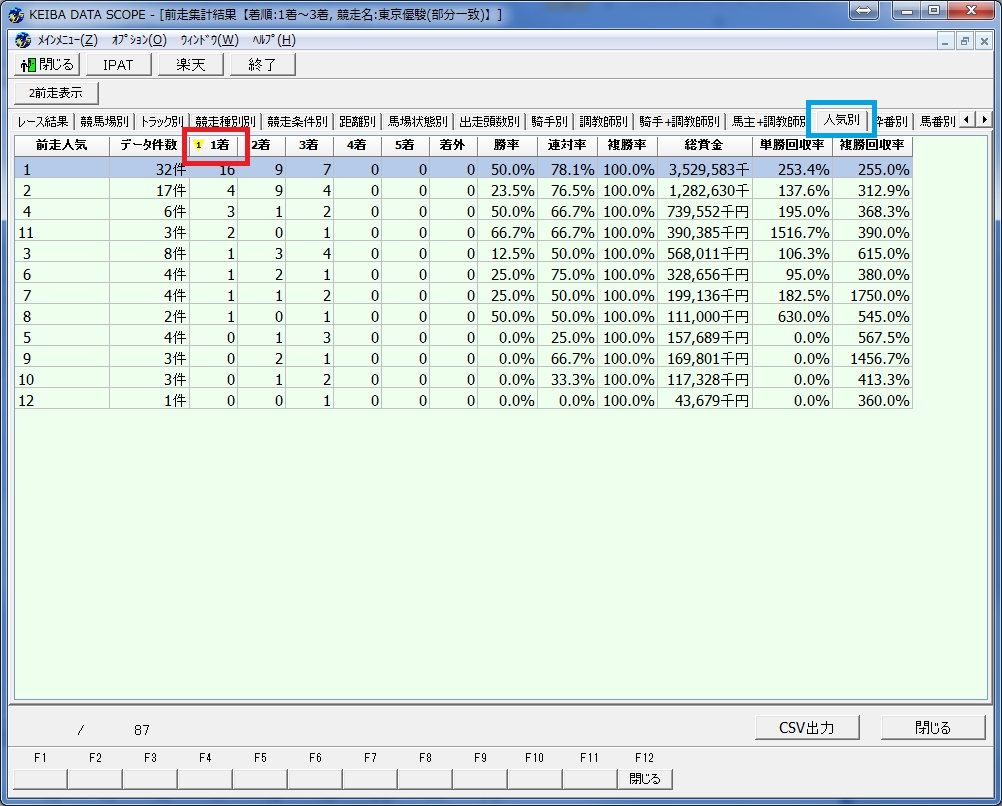
Task: Open the メインメニュー(Z) menu
Action: click(x=67, y=40)
